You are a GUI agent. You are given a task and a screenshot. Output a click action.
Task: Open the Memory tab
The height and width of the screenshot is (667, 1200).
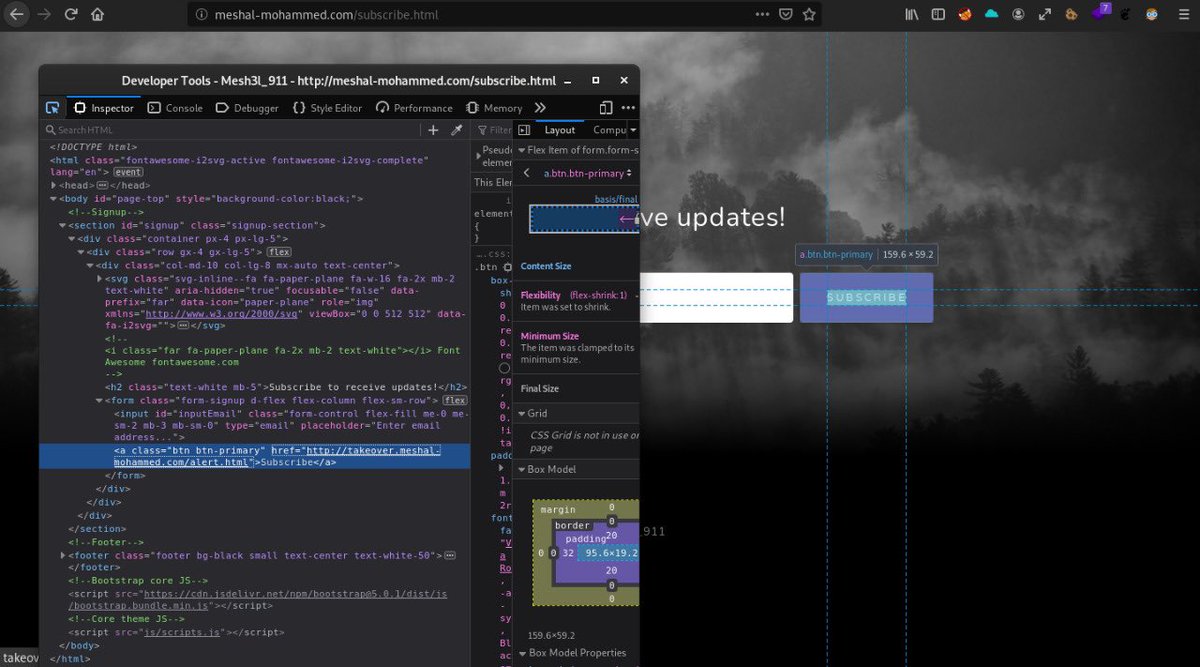pos(494,108)
